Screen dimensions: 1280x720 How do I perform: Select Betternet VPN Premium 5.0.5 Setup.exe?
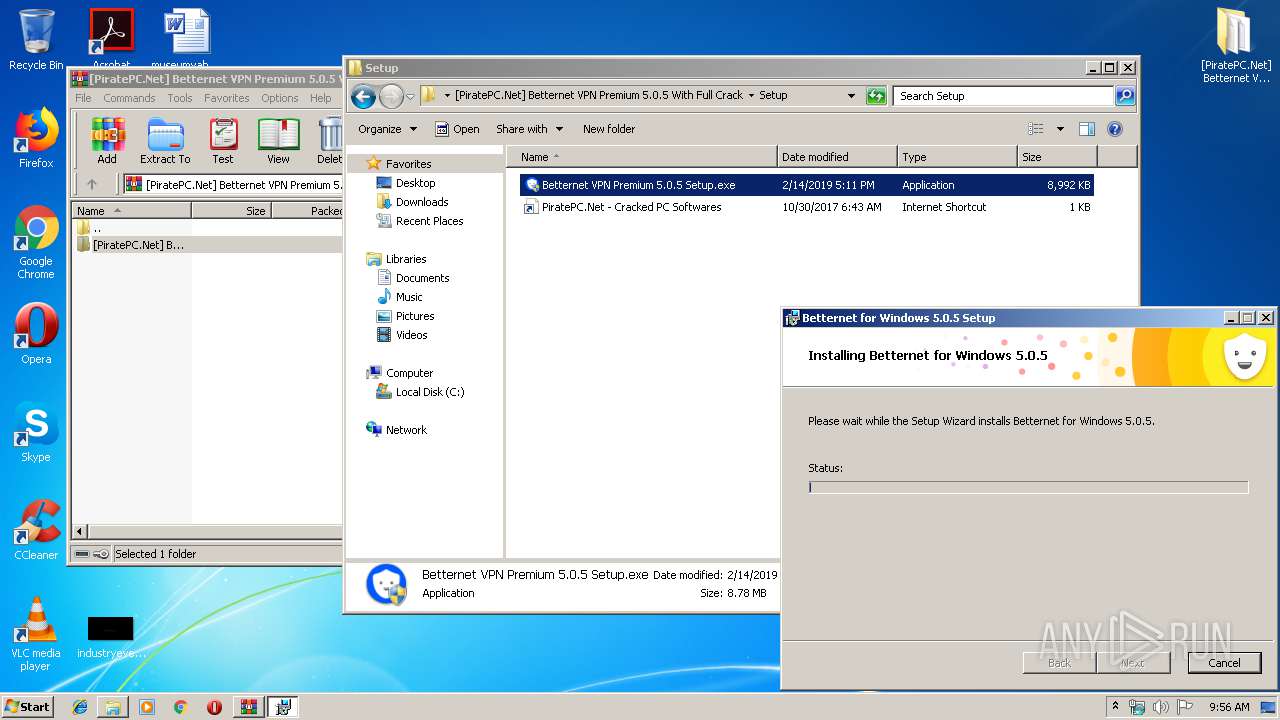[806, 185]
